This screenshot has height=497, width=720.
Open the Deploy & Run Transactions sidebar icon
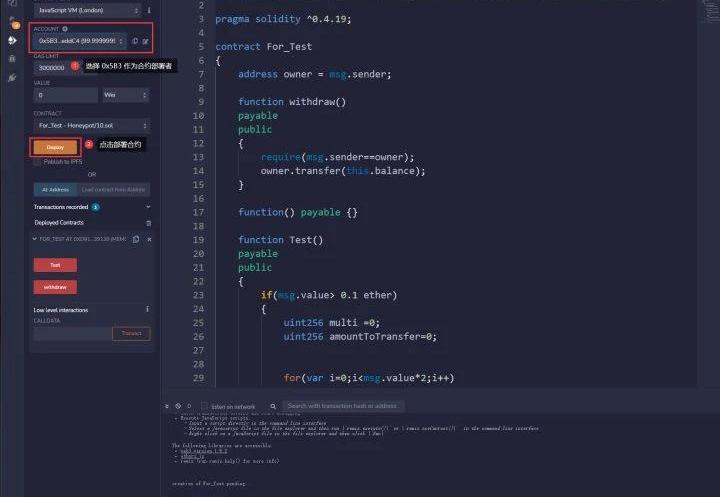click(x=12, y=40)
